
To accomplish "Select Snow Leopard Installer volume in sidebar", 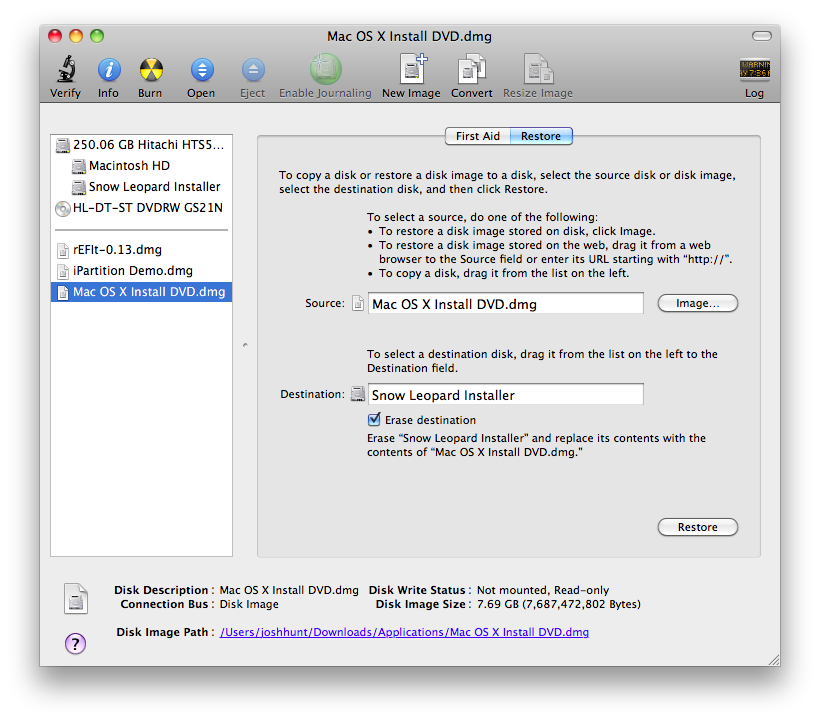I will 141,187.
